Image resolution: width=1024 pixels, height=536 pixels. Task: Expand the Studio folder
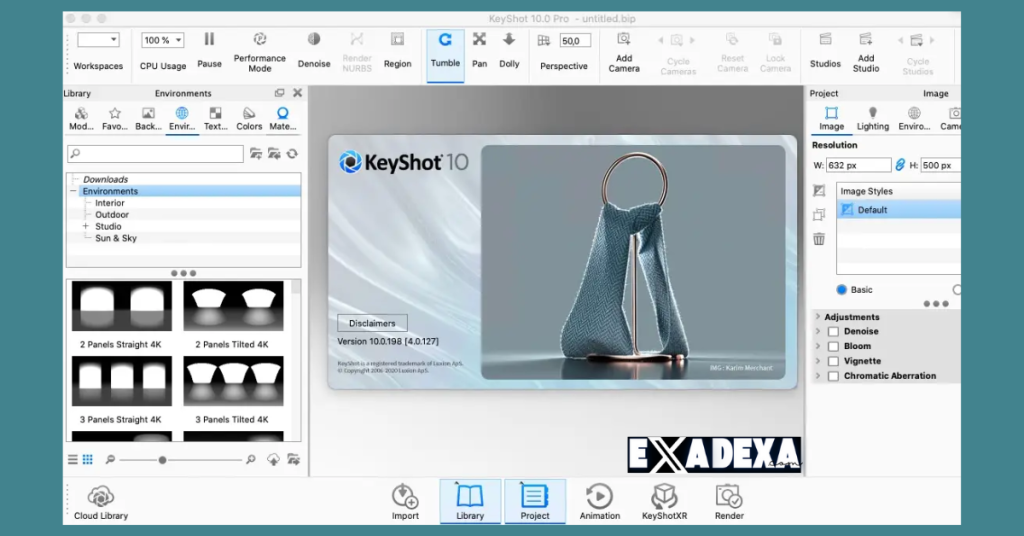85,226
